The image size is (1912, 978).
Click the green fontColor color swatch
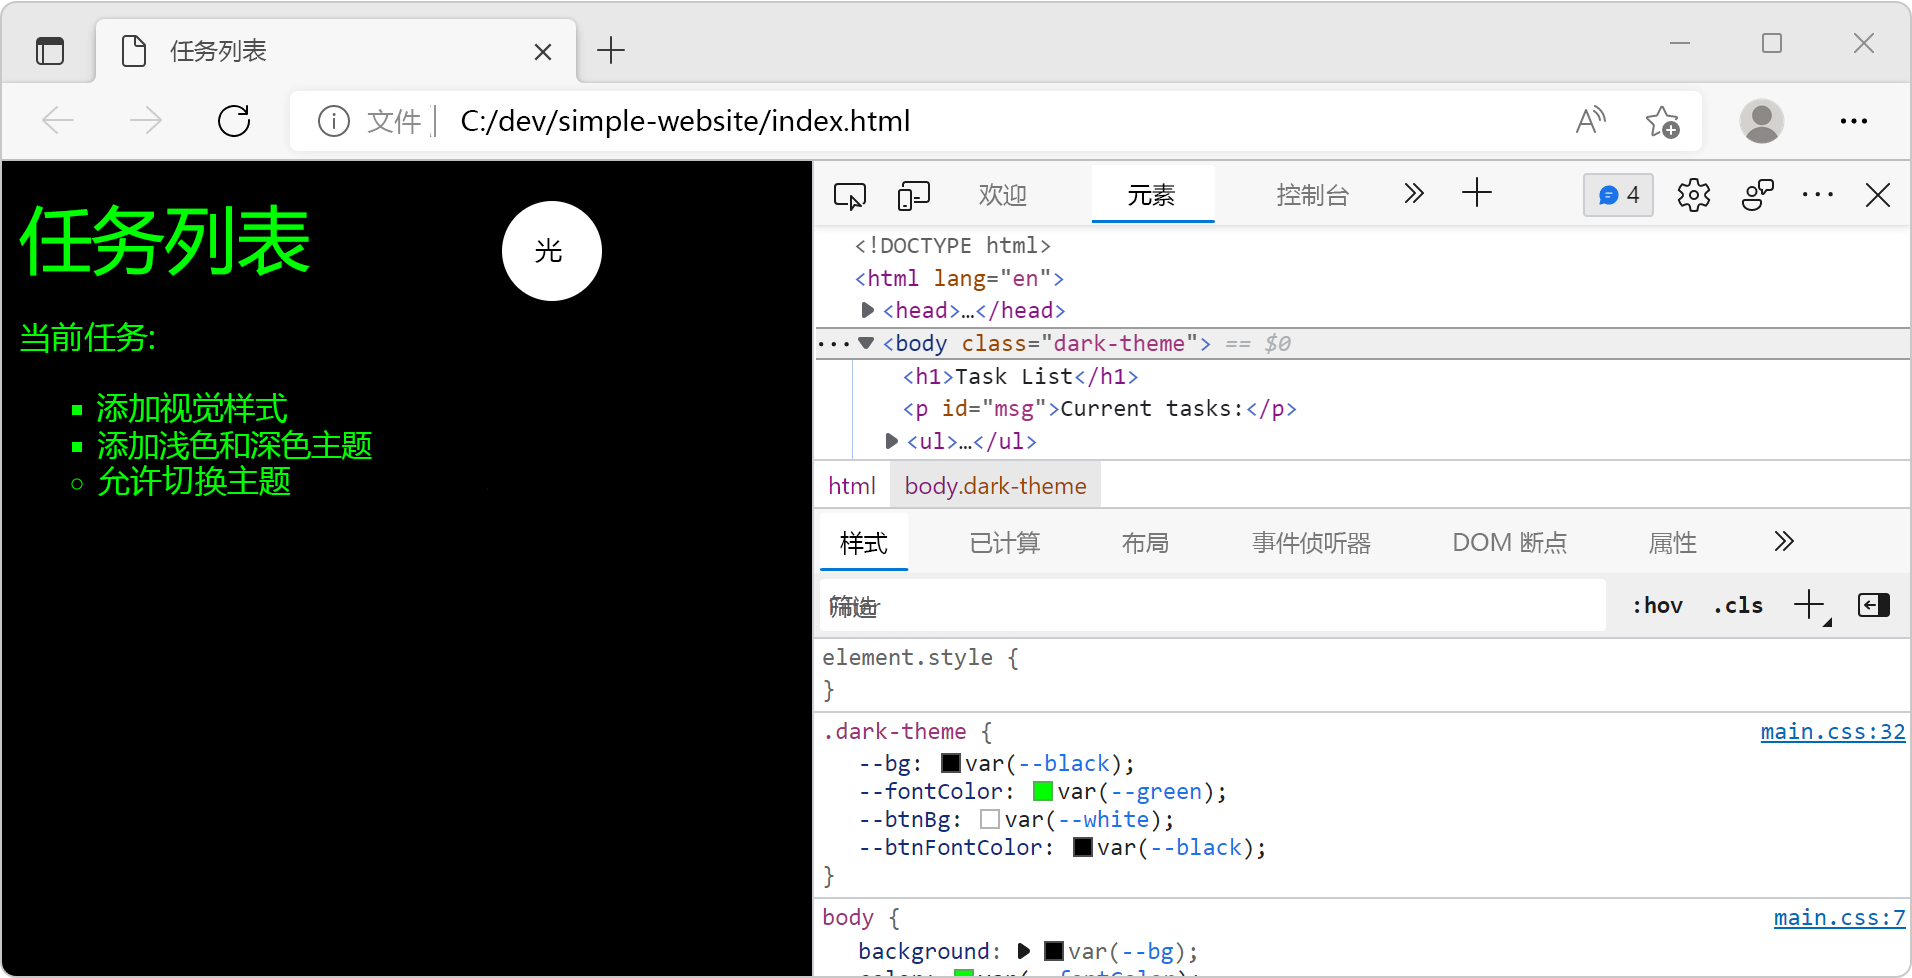click(x=1042, y=791)
